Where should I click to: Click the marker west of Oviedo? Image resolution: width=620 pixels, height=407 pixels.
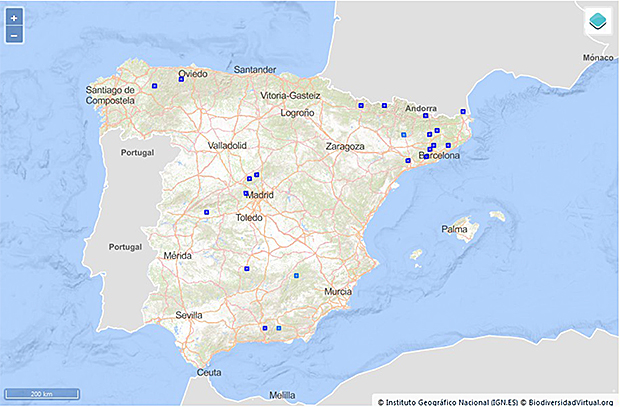coord(155,87)
